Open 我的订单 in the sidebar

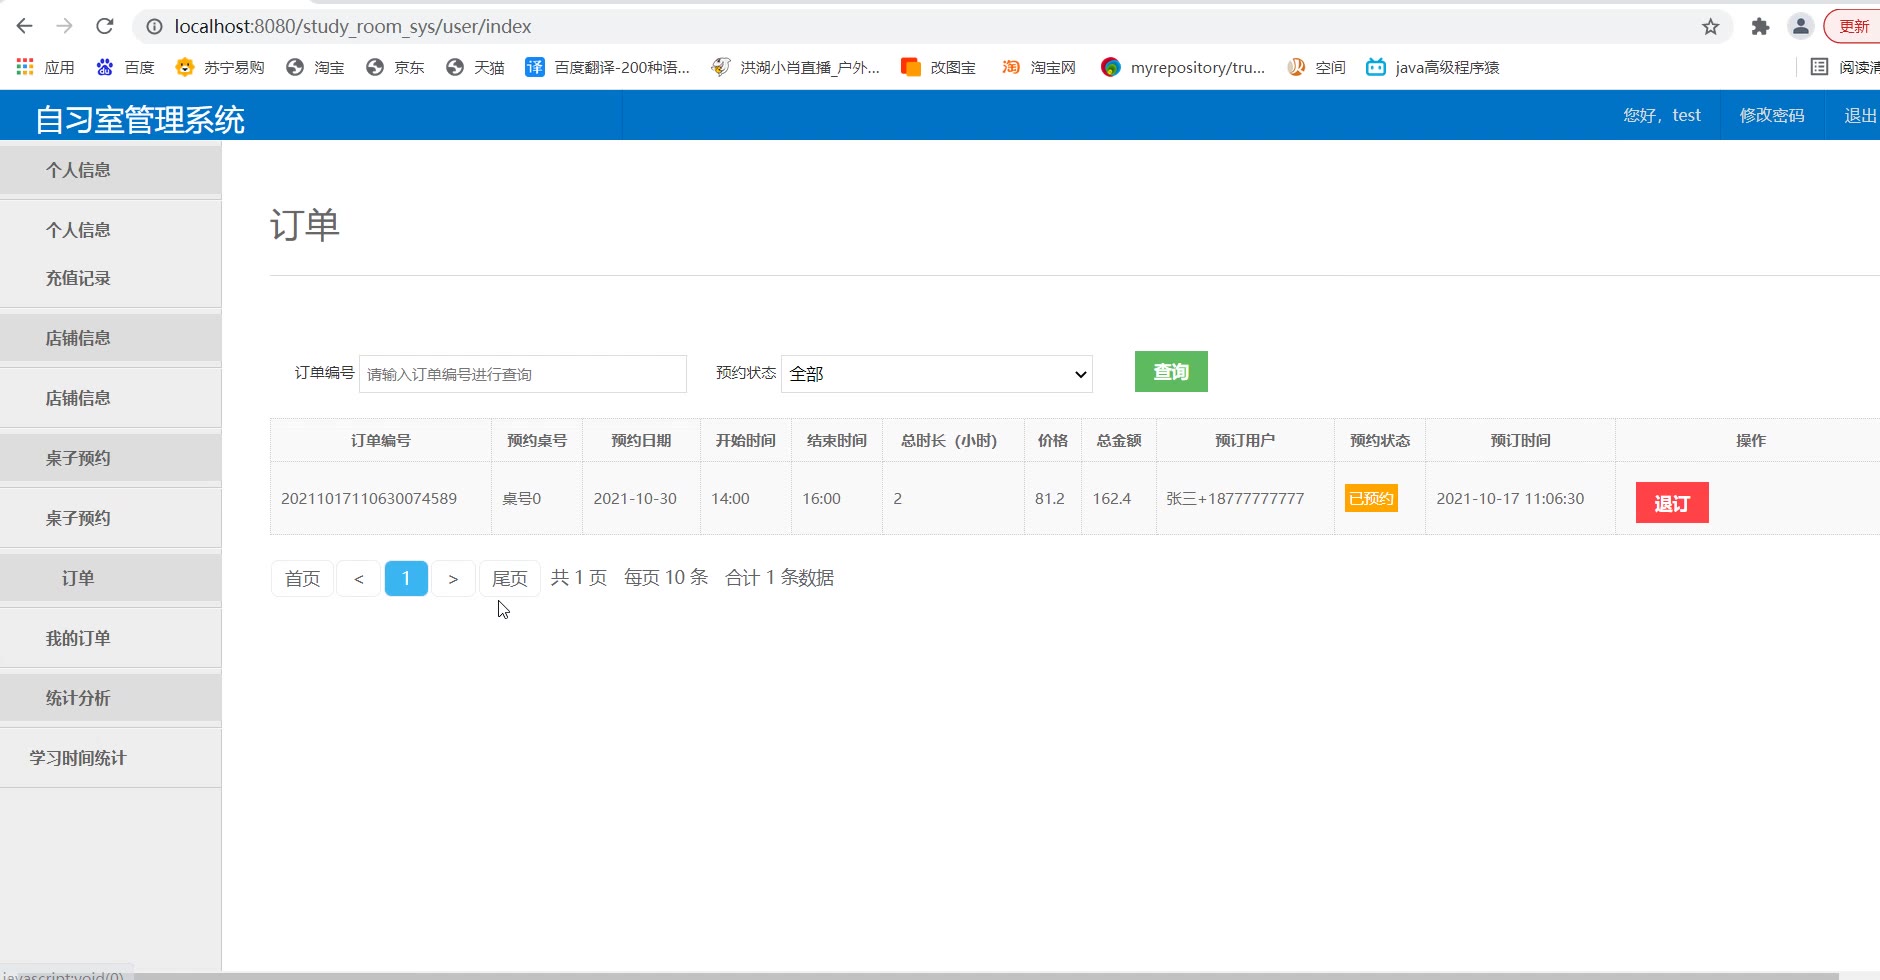click(x=78, y=638)
